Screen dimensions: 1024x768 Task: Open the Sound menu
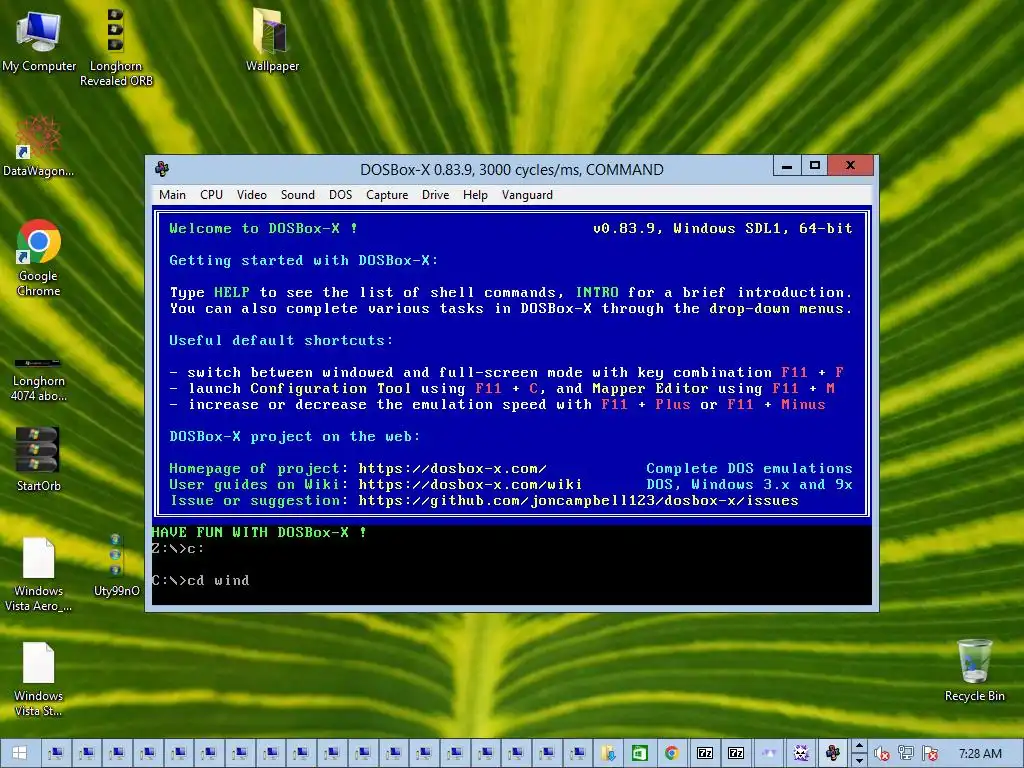click(298, 195)
